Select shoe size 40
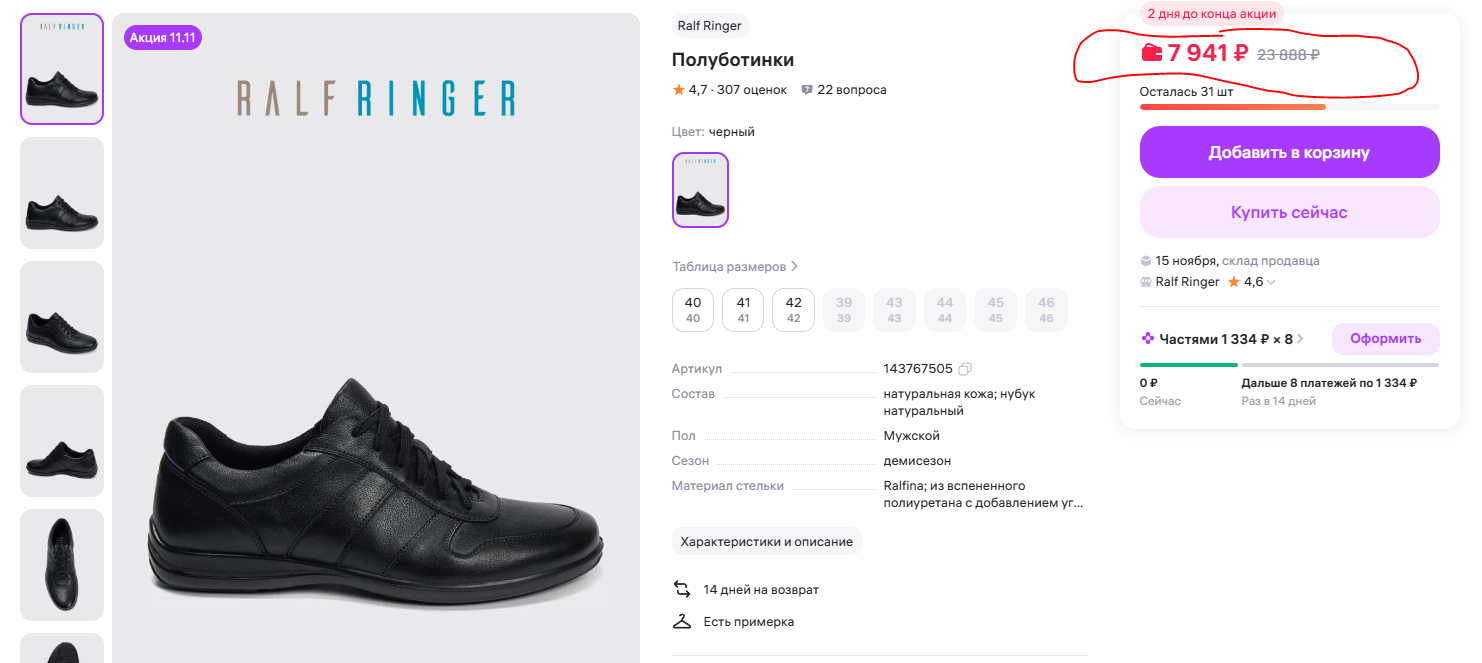The image size is (1482, 663). tap(693, 309)
